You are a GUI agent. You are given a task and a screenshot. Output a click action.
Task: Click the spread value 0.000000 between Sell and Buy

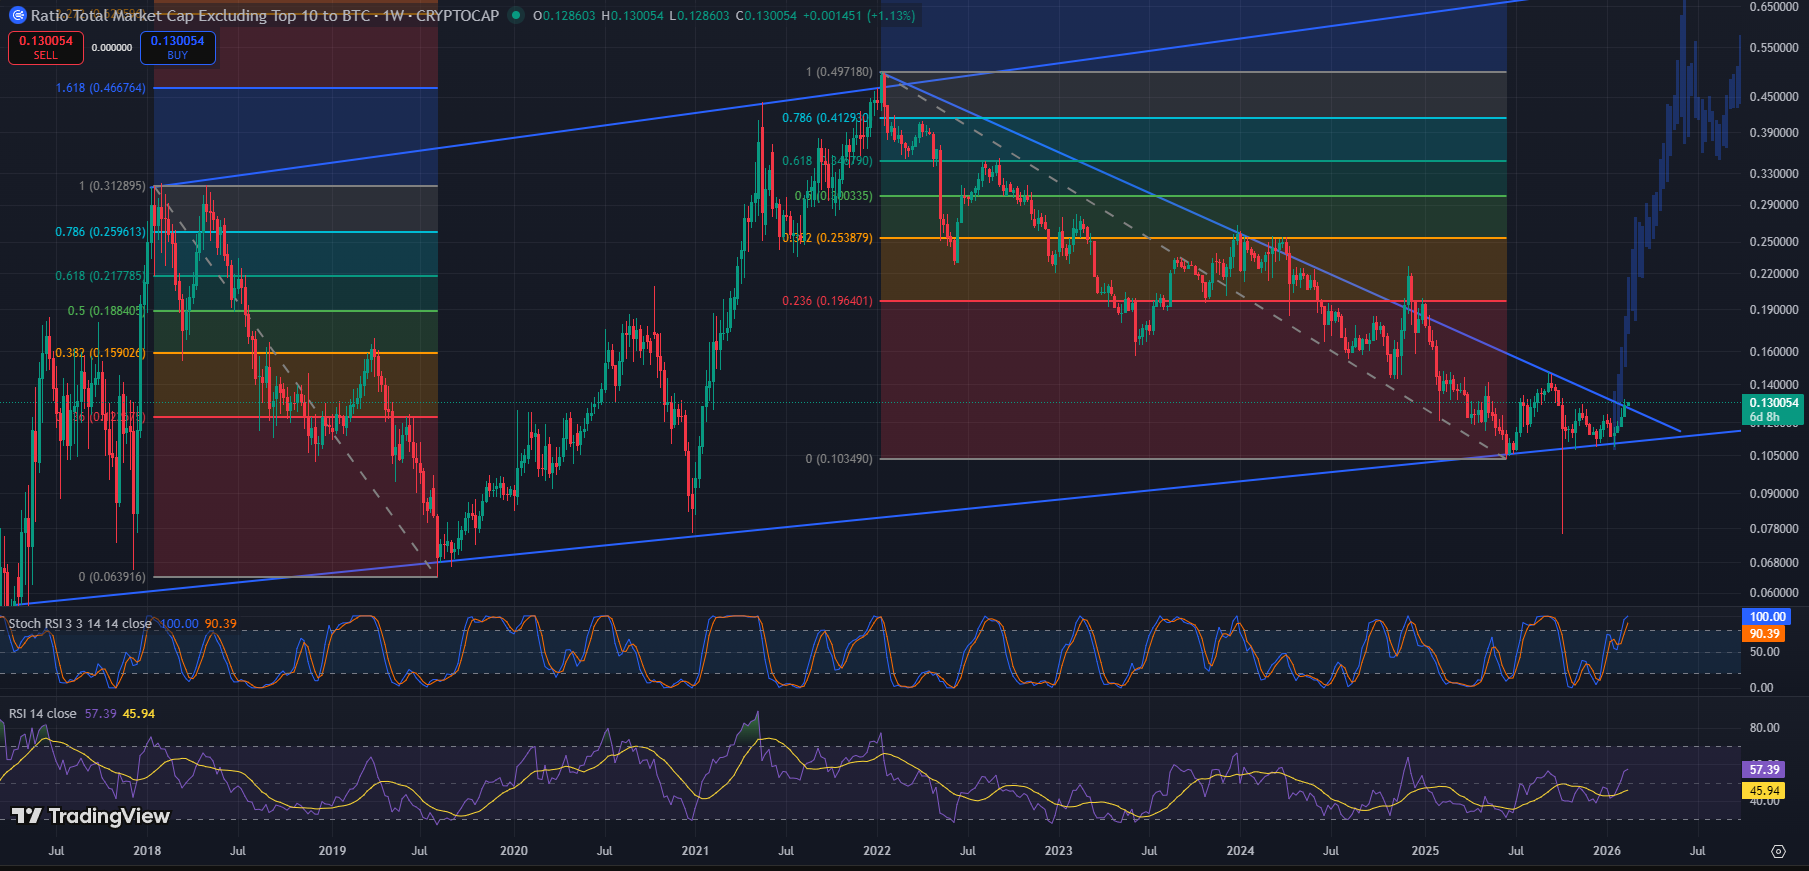tap(112, 47)
